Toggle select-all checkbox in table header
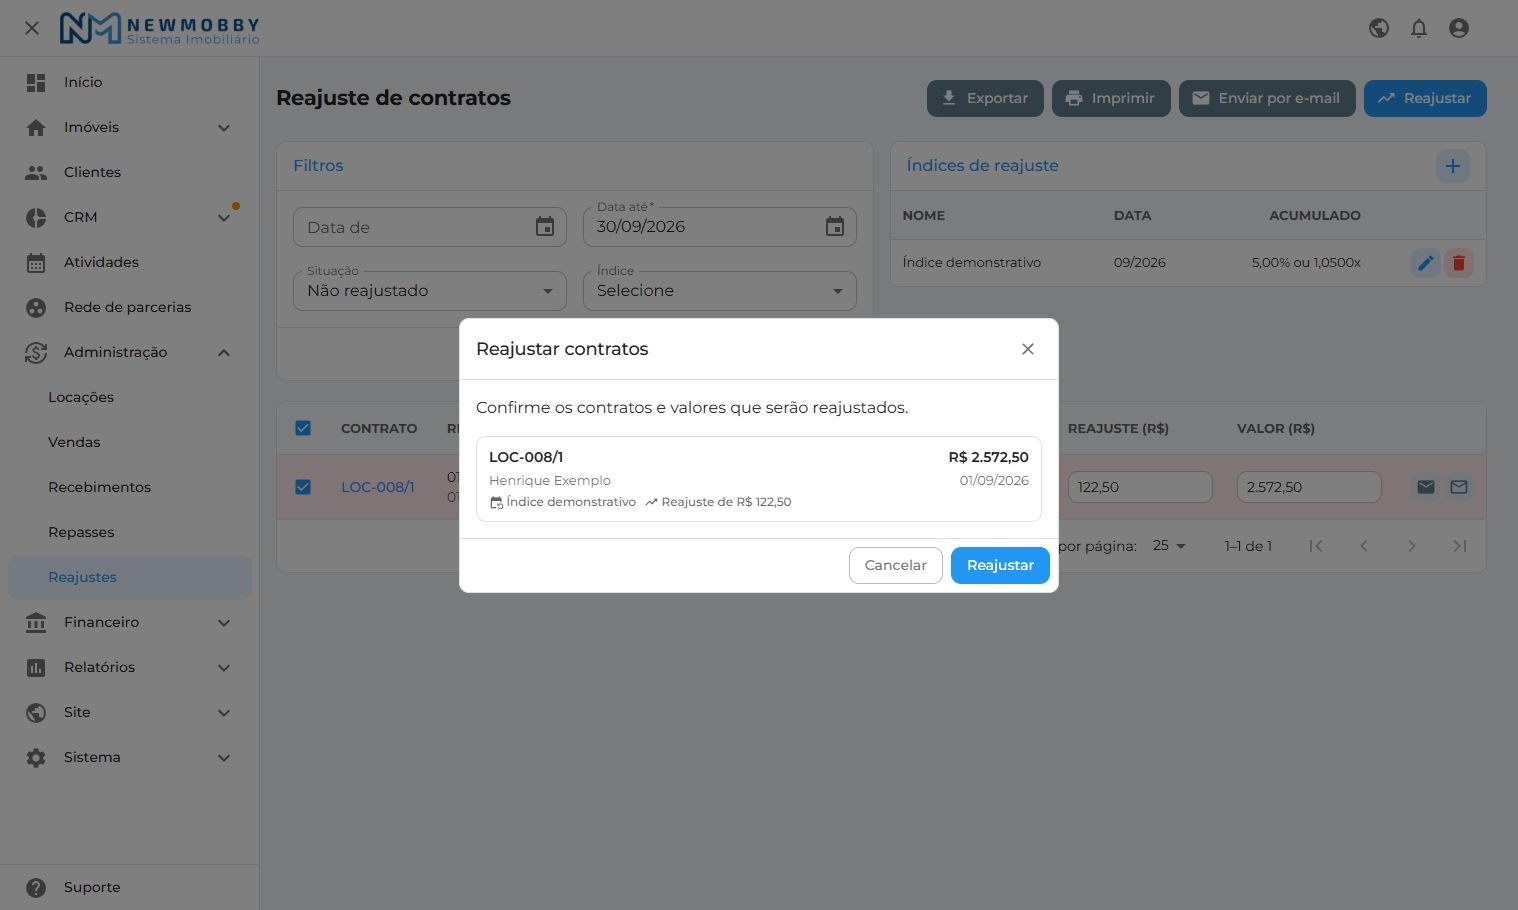The height and width of the screenshot is (910, 1518). pos(303,428)
